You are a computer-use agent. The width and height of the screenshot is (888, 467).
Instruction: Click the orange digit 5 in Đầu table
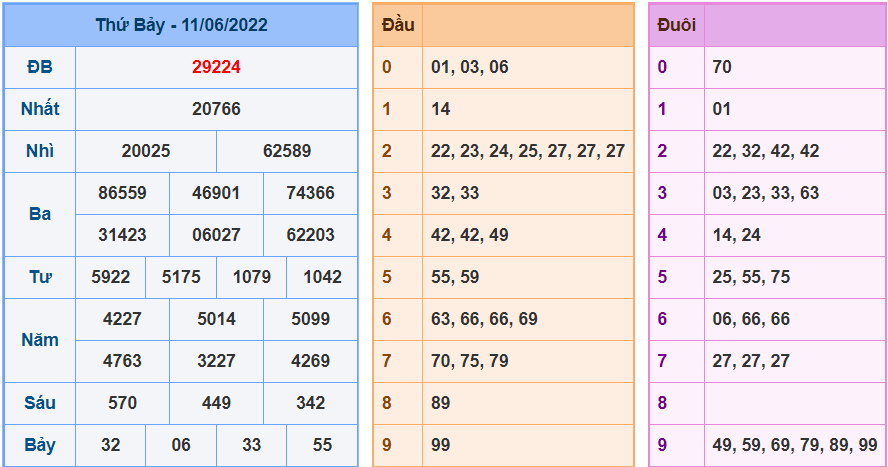coord(386,277)
